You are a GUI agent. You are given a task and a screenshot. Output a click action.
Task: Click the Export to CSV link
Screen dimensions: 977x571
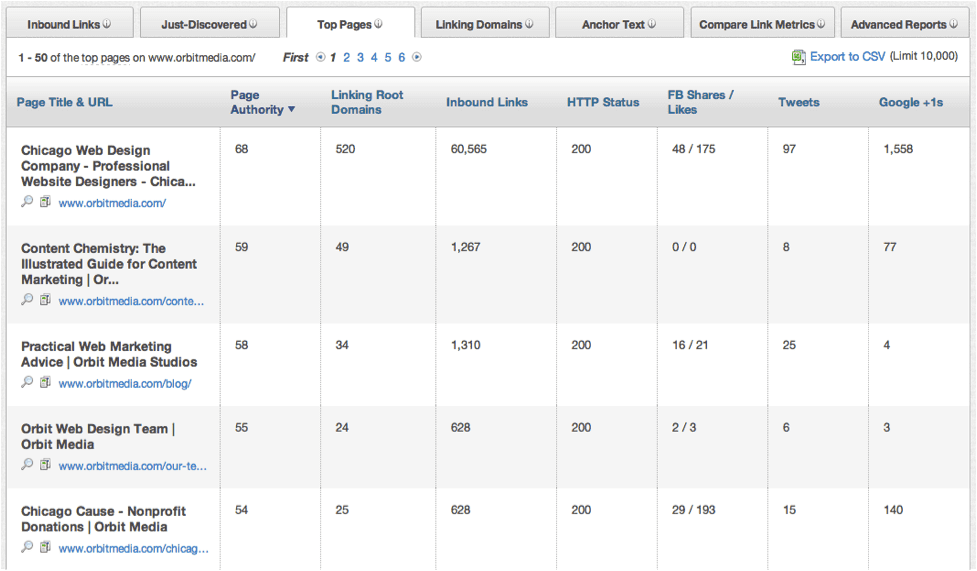847,57
